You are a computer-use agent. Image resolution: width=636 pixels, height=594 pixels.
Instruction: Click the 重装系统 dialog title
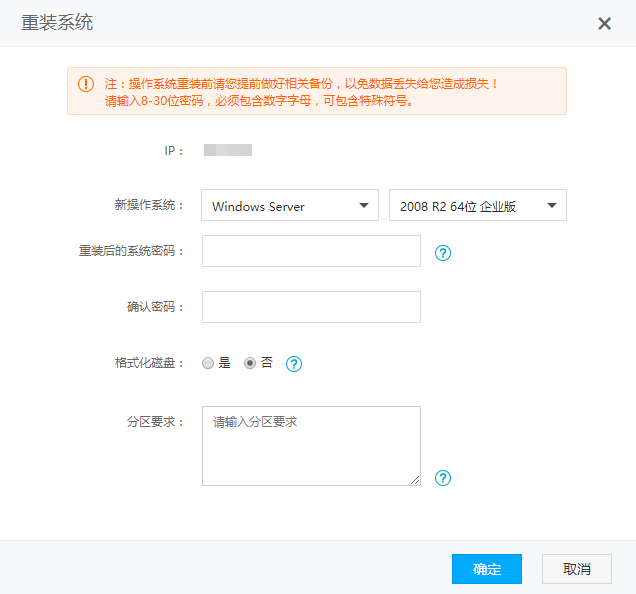coord(57,23)
